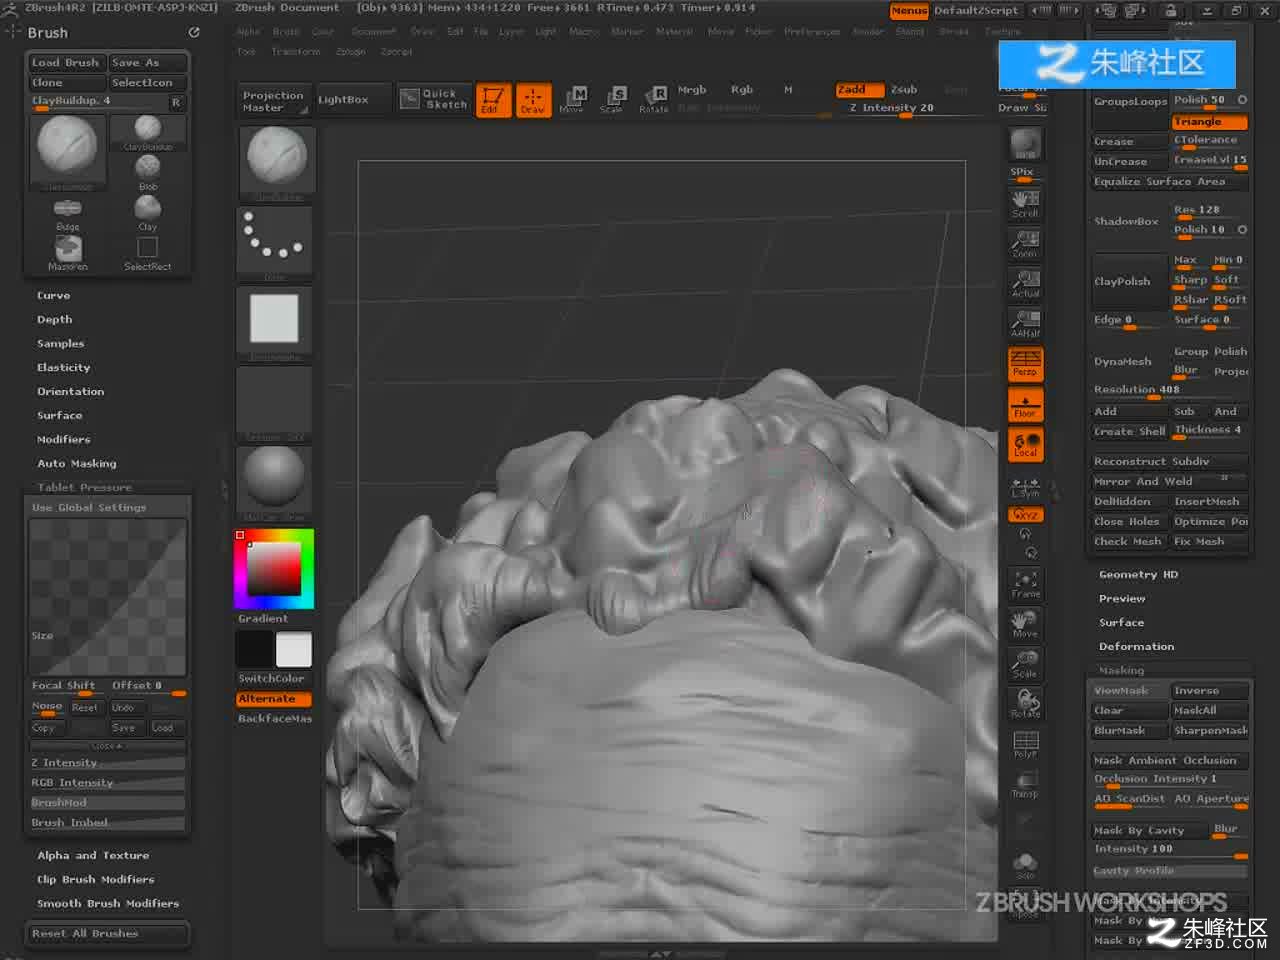Click the Rotate view icon on right shelf
1280x960 pixels.
point(1025,704)
